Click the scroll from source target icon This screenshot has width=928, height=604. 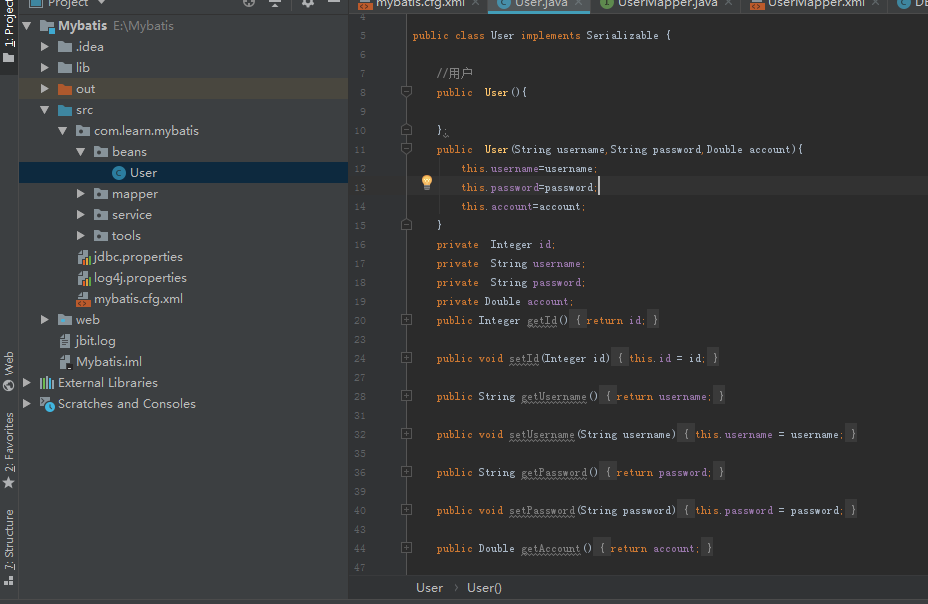[x=249, y=4]
